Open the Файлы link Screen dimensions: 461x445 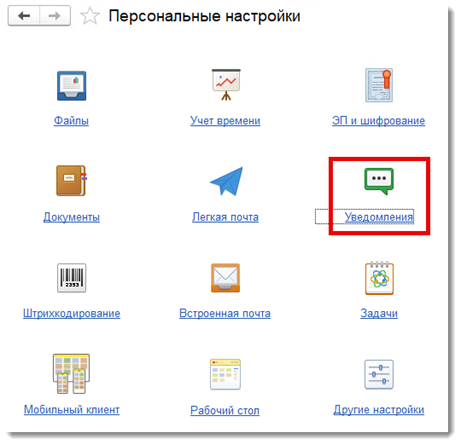coord(71,120)
